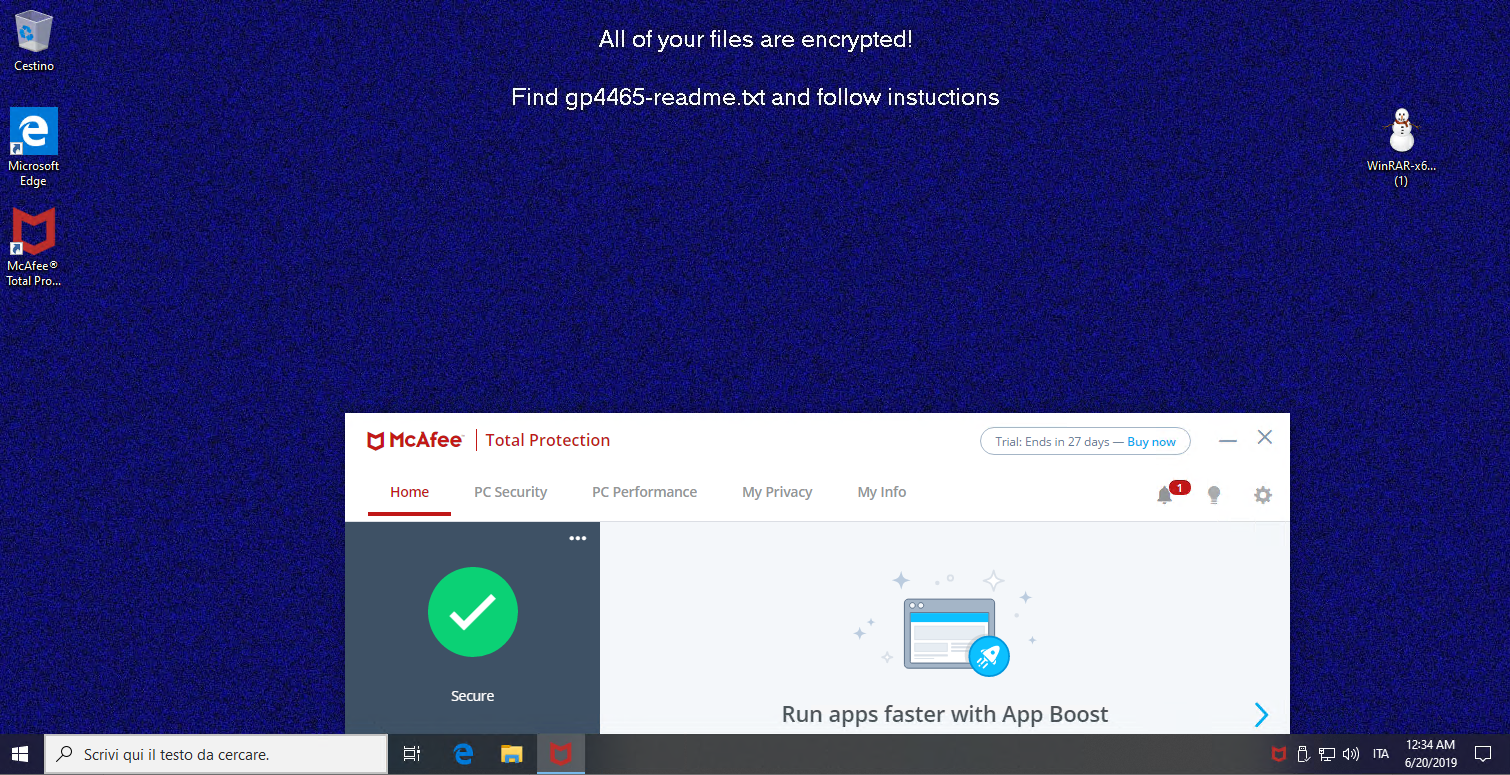Click the Buy now link

tap(1151, 442)
